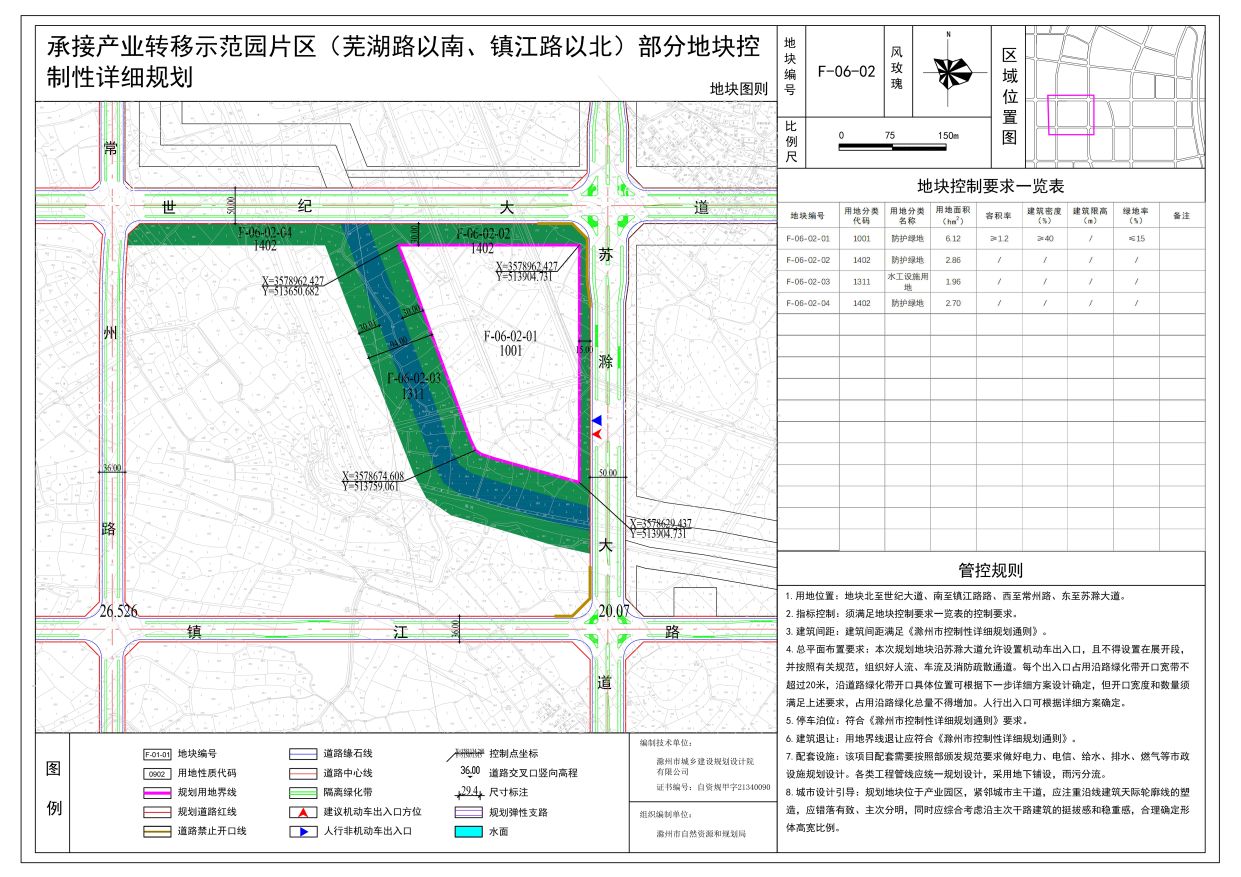Image resolution: width=1241 pixels, height=877 pixels.
Task: Click the magenta 规划用地界线 legend symbol
Action: pyautogui.click(x=157, y=793)
